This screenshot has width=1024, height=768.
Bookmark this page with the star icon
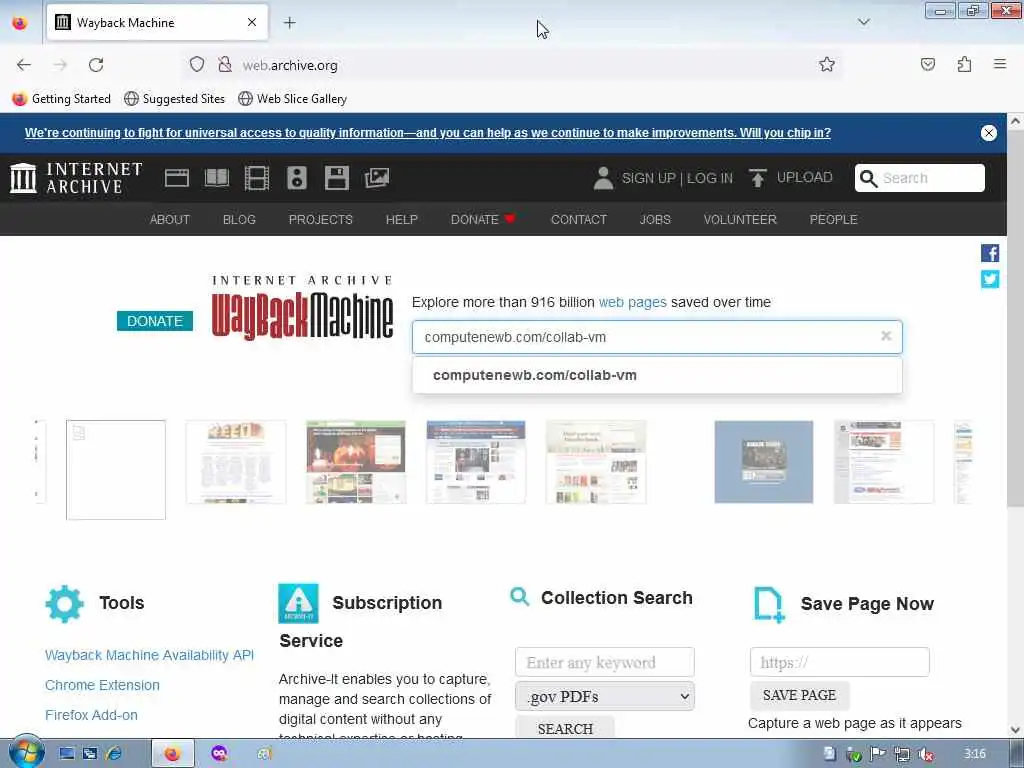click(827, 64)
